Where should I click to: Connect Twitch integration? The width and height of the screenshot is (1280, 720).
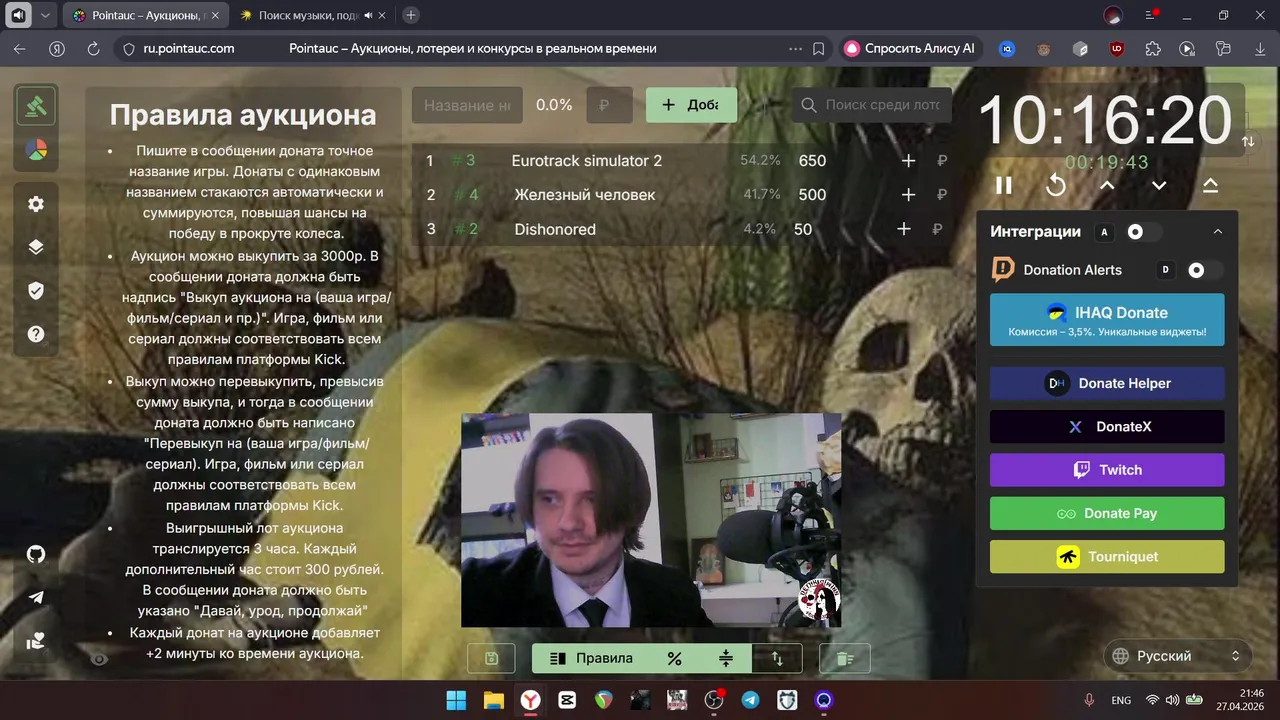(x=1107, y=470)
